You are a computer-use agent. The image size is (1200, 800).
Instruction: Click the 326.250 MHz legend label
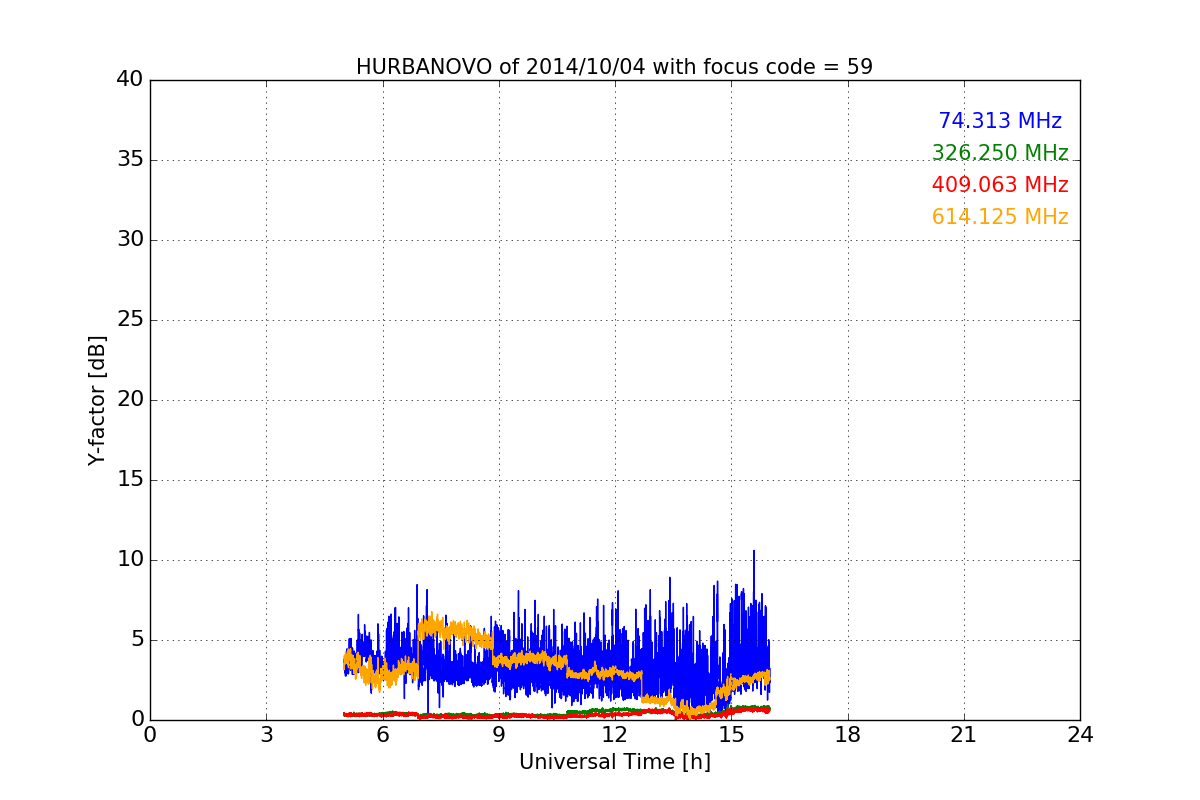coord(1000,153)
